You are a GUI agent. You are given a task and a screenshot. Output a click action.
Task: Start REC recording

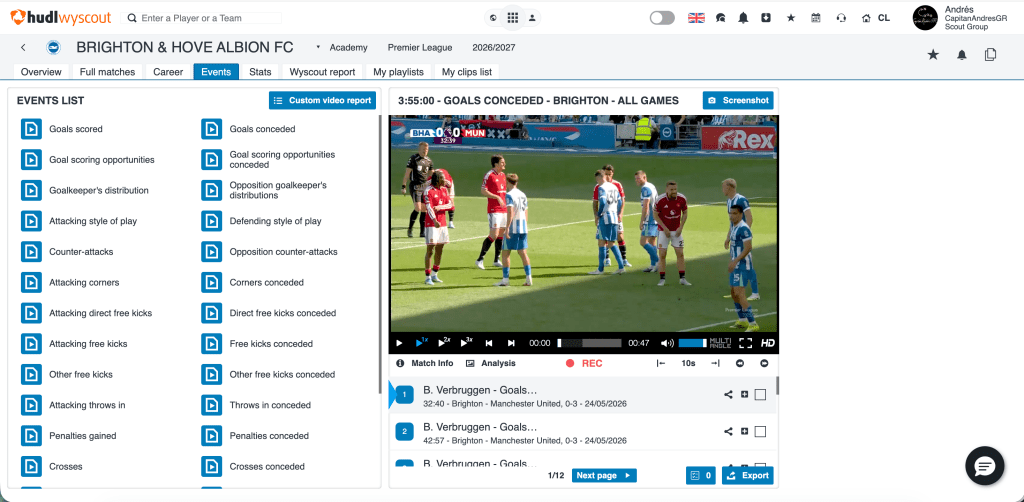point(584,363)
